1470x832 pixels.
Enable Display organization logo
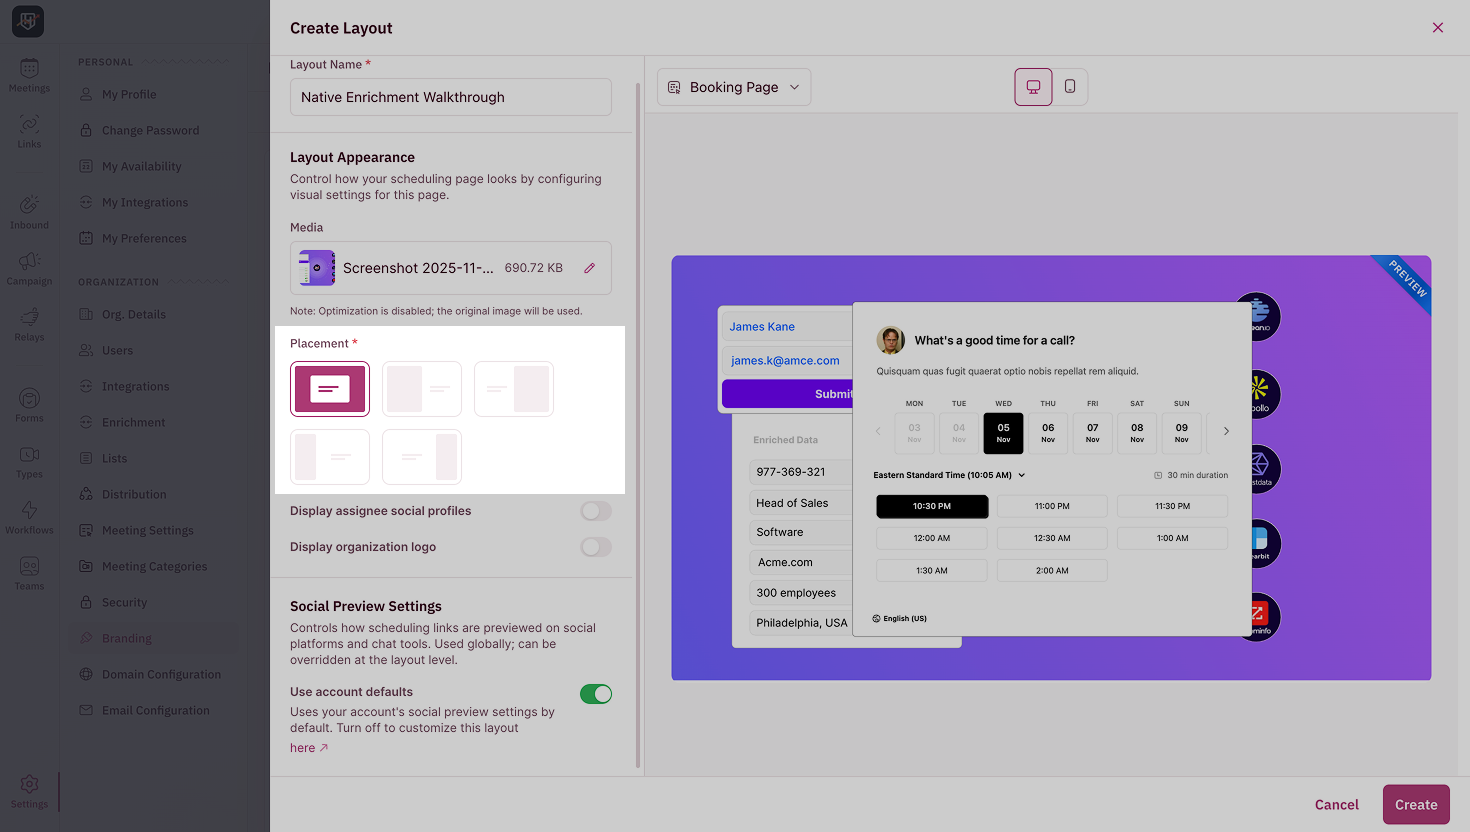[596, 547]
